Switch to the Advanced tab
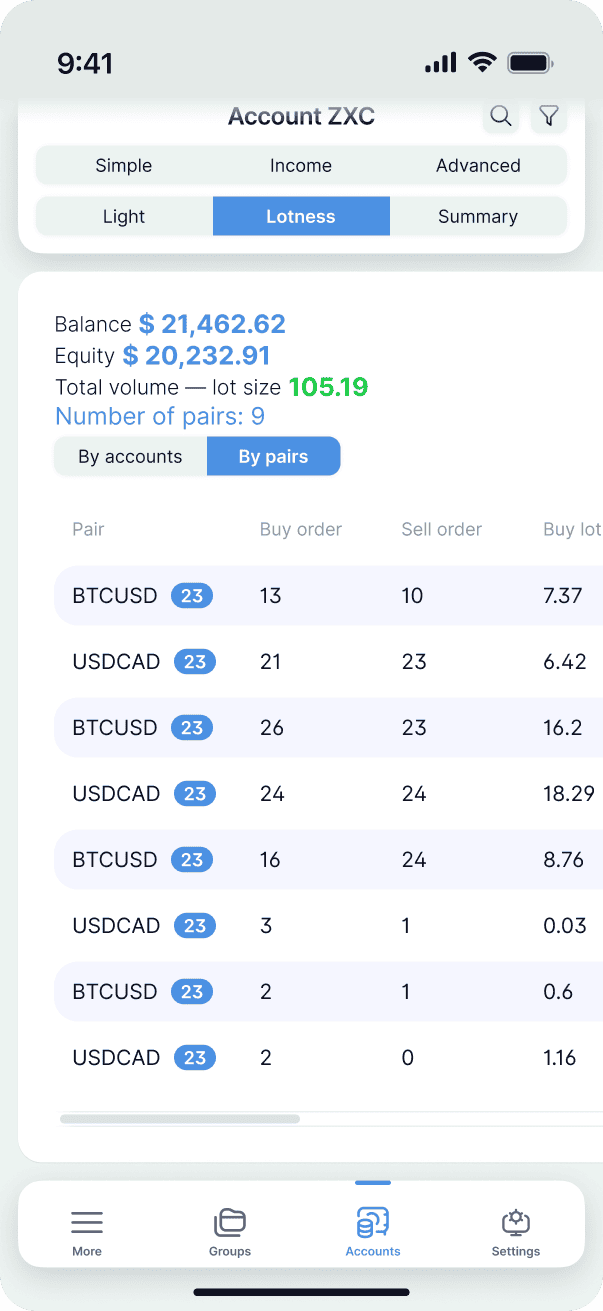 478,166
